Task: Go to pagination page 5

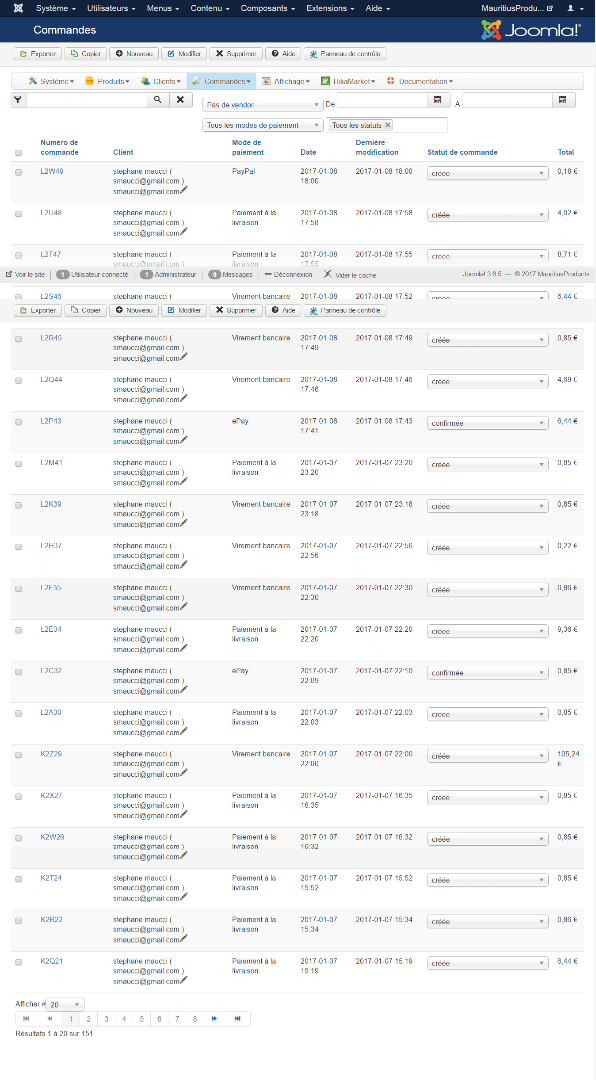Action: pyautogui.click(x=141, y=1019)
